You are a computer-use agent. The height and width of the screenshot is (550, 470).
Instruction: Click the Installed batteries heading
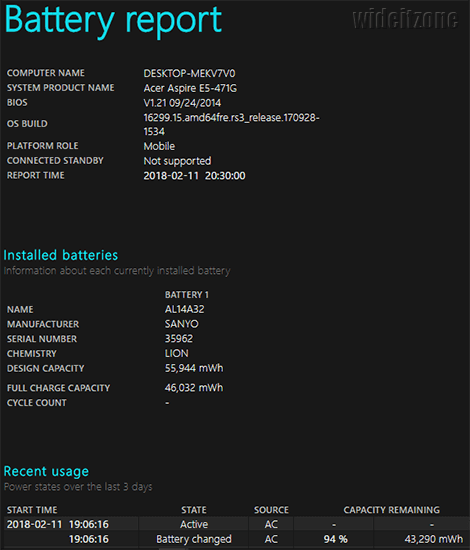pyautogui.click(x=61, y=255)
